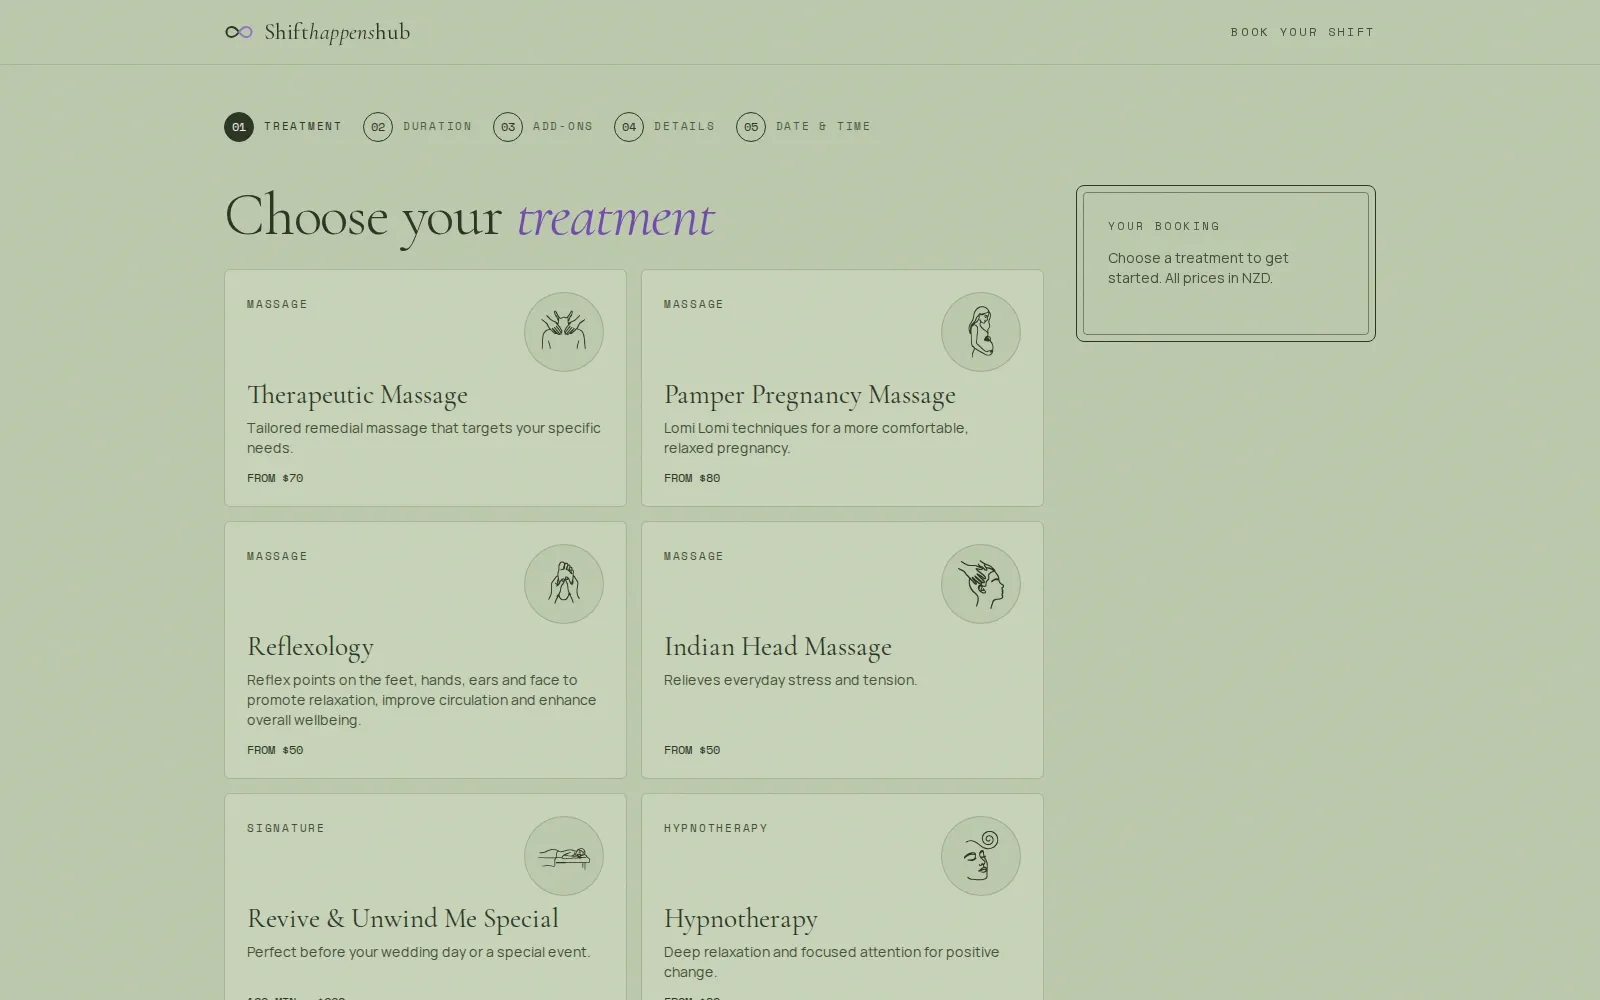Click the Therapeutic Massage shoulders icon
This screenshot has height=1000, width=1600.
pyautogui.click(x=564, y=332)
